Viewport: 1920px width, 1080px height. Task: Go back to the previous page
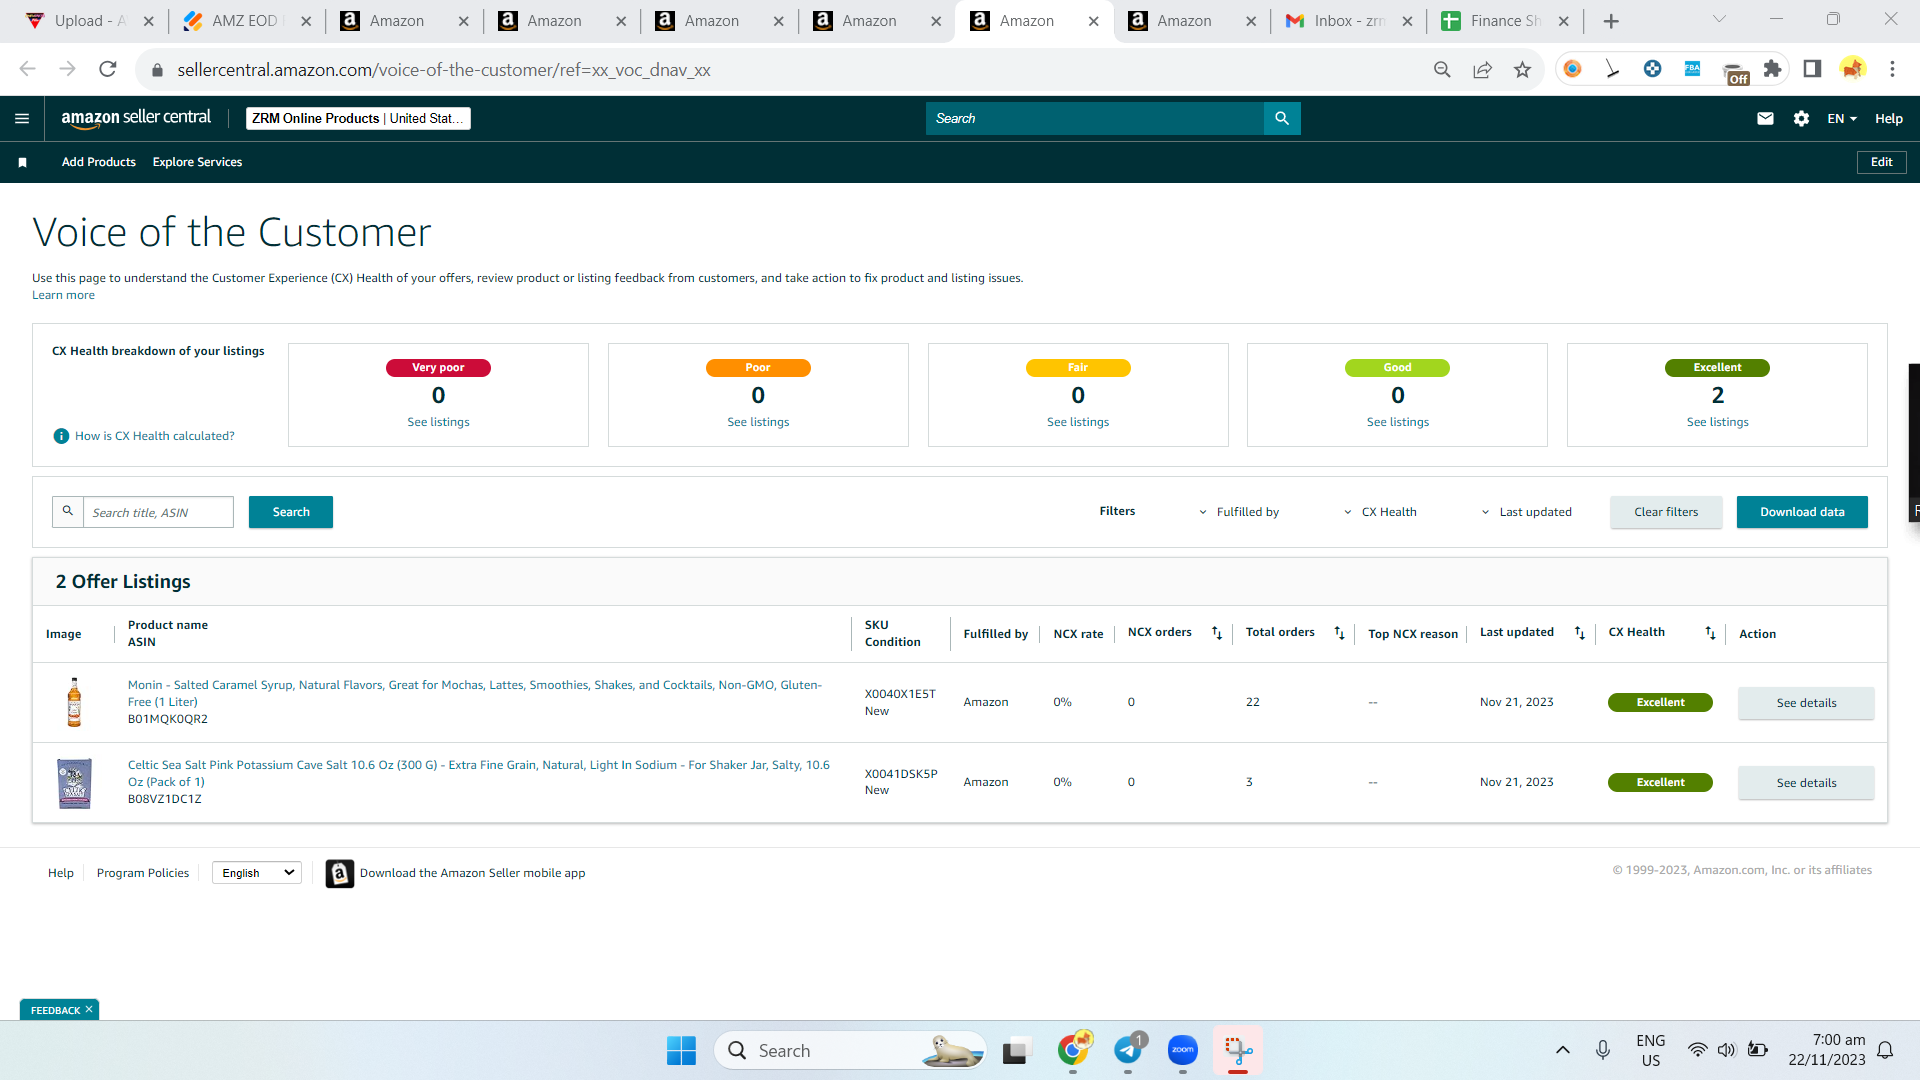(27, 69)
